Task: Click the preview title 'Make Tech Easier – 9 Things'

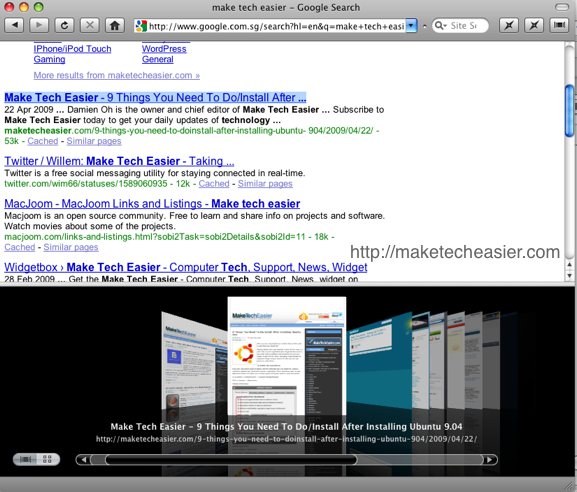Action: click(286, 426)
